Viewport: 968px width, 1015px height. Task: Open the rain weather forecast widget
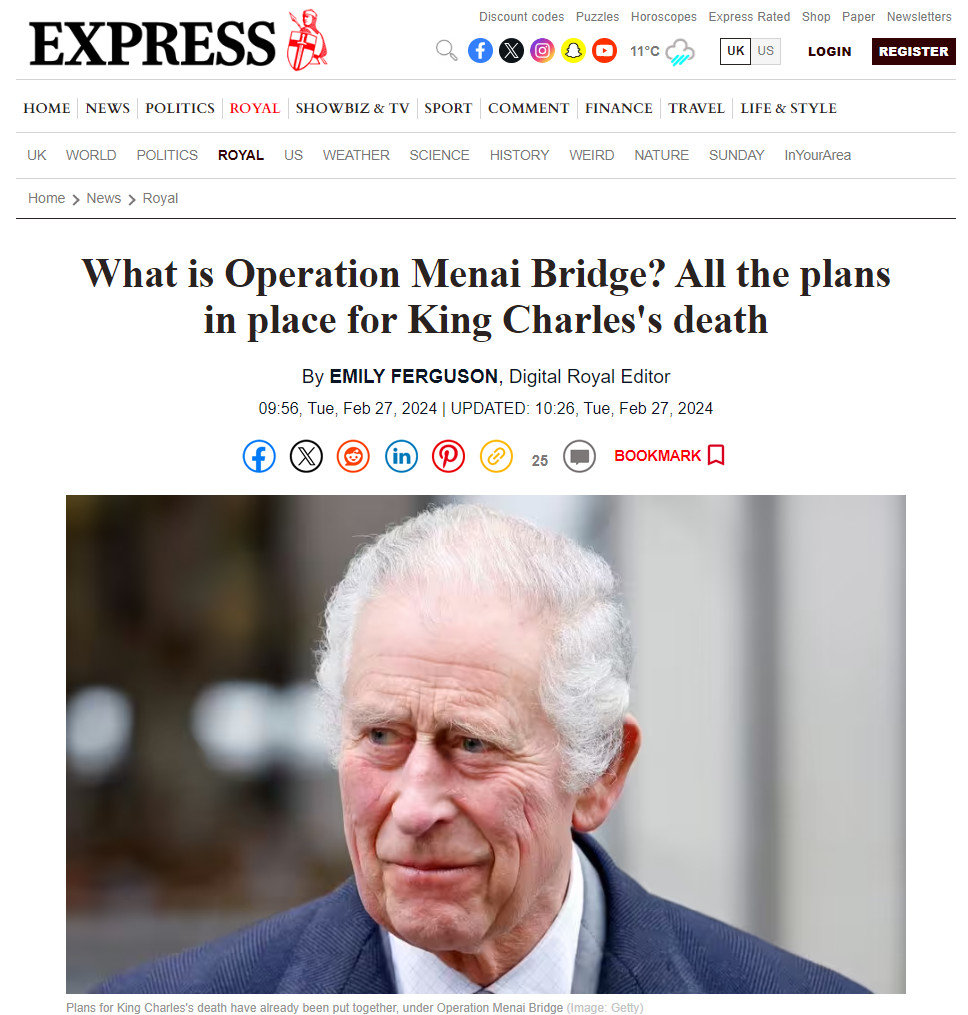point(662,51)
